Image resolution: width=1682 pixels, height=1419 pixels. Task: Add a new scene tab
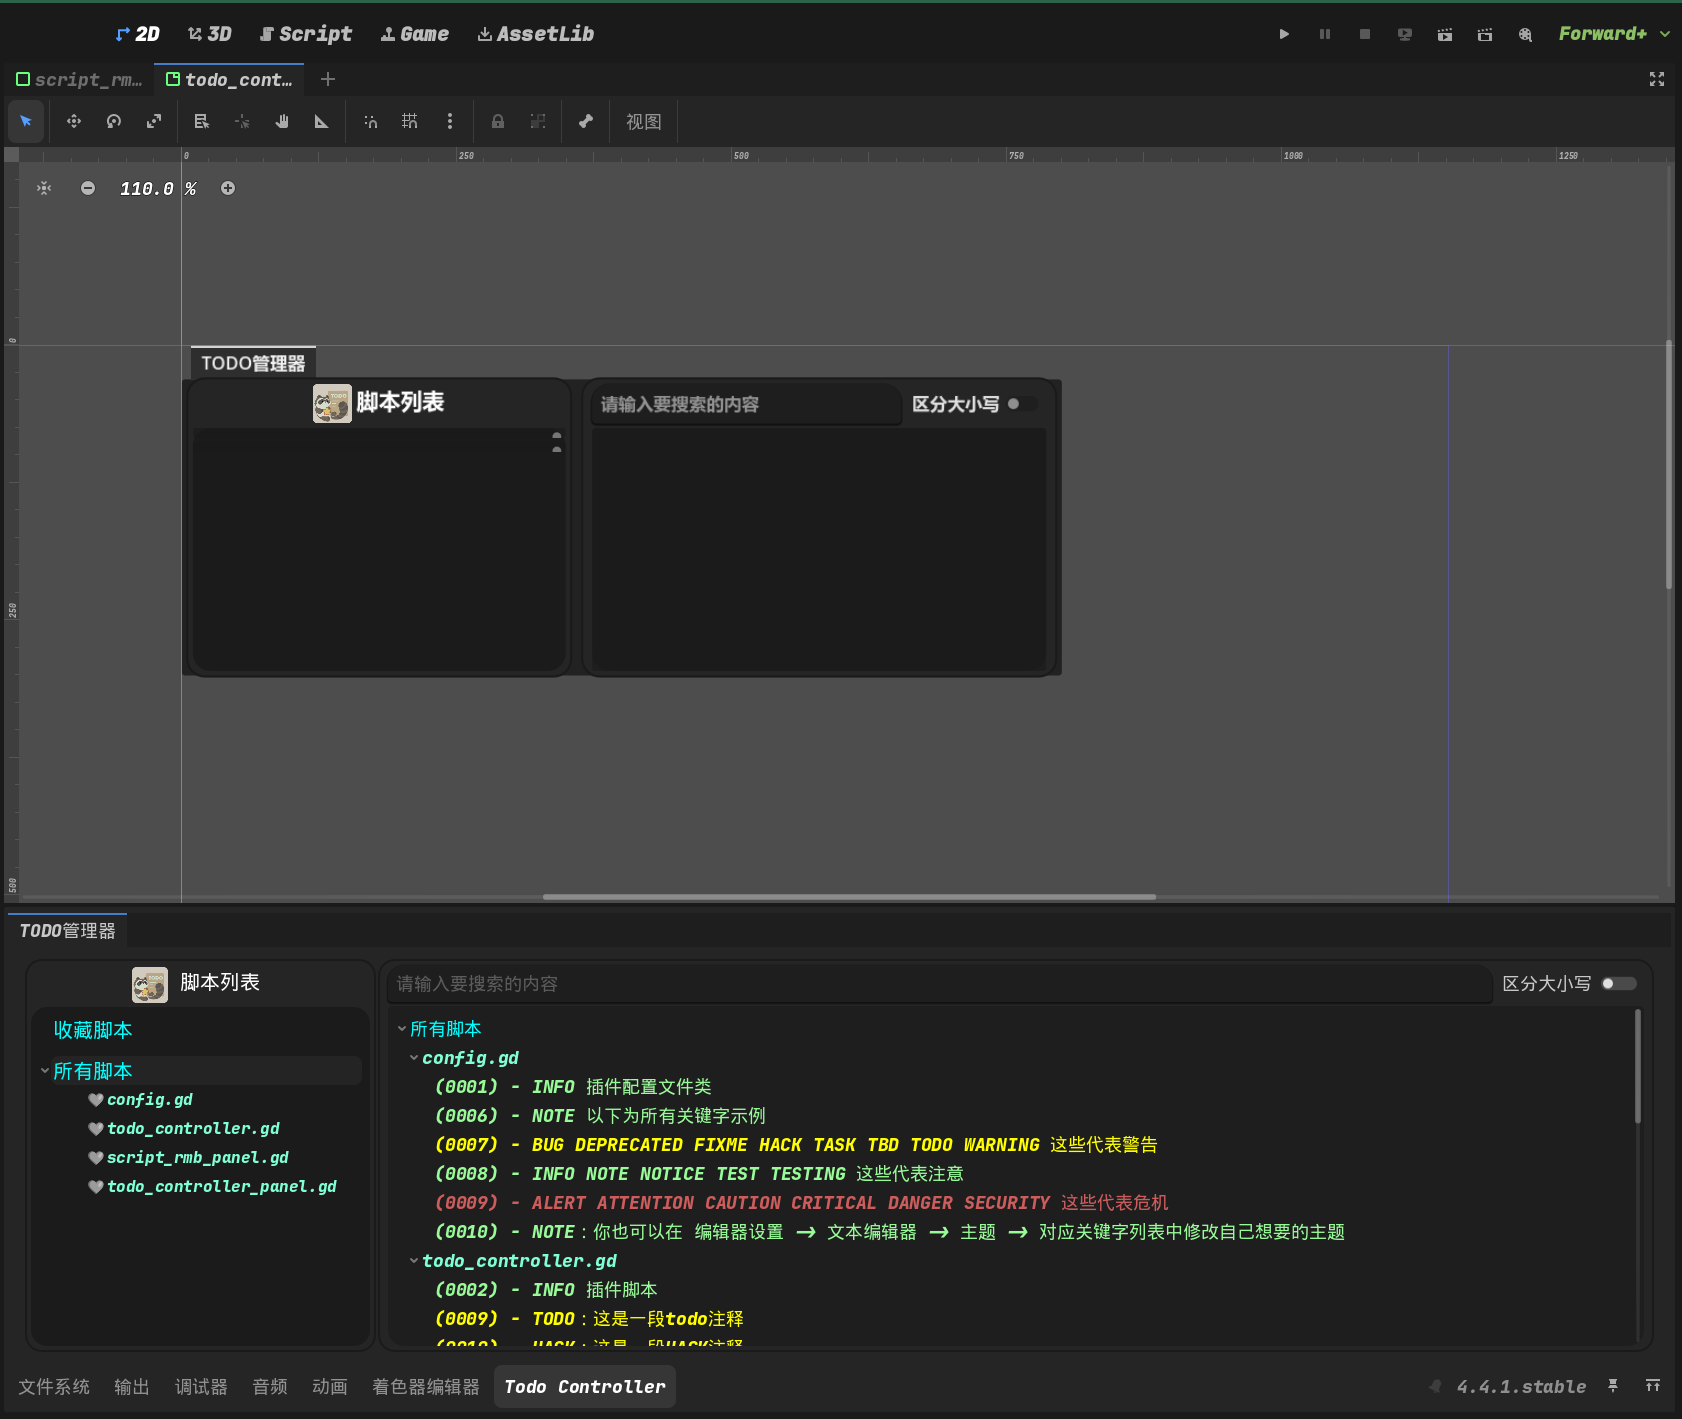(328, 79)
